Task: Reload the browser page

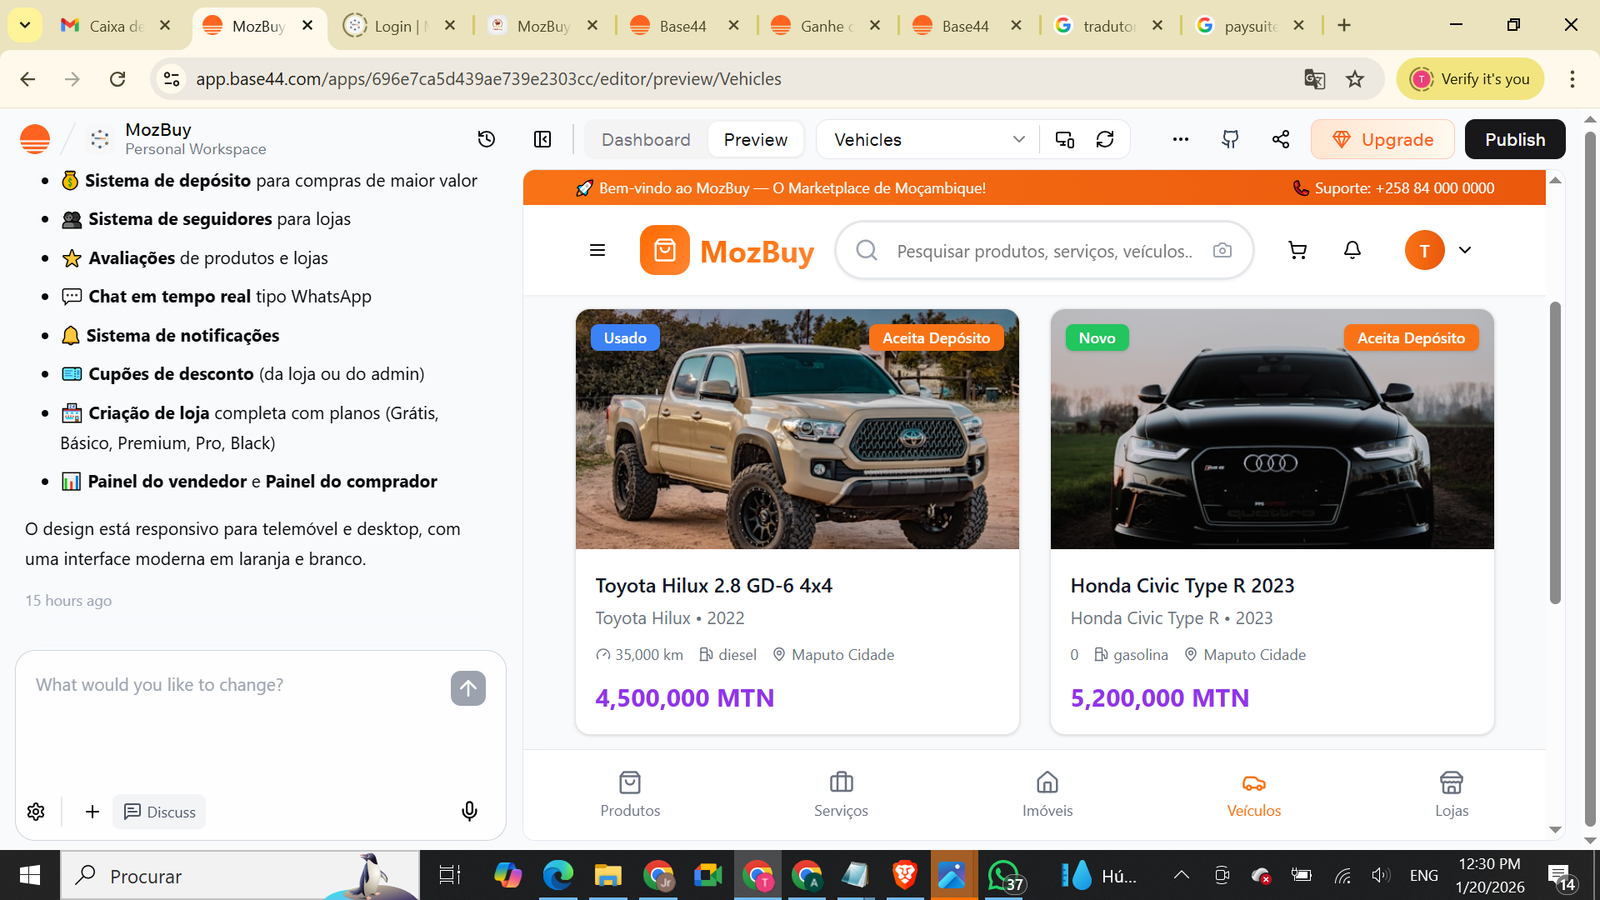Action: pos(118,79)
